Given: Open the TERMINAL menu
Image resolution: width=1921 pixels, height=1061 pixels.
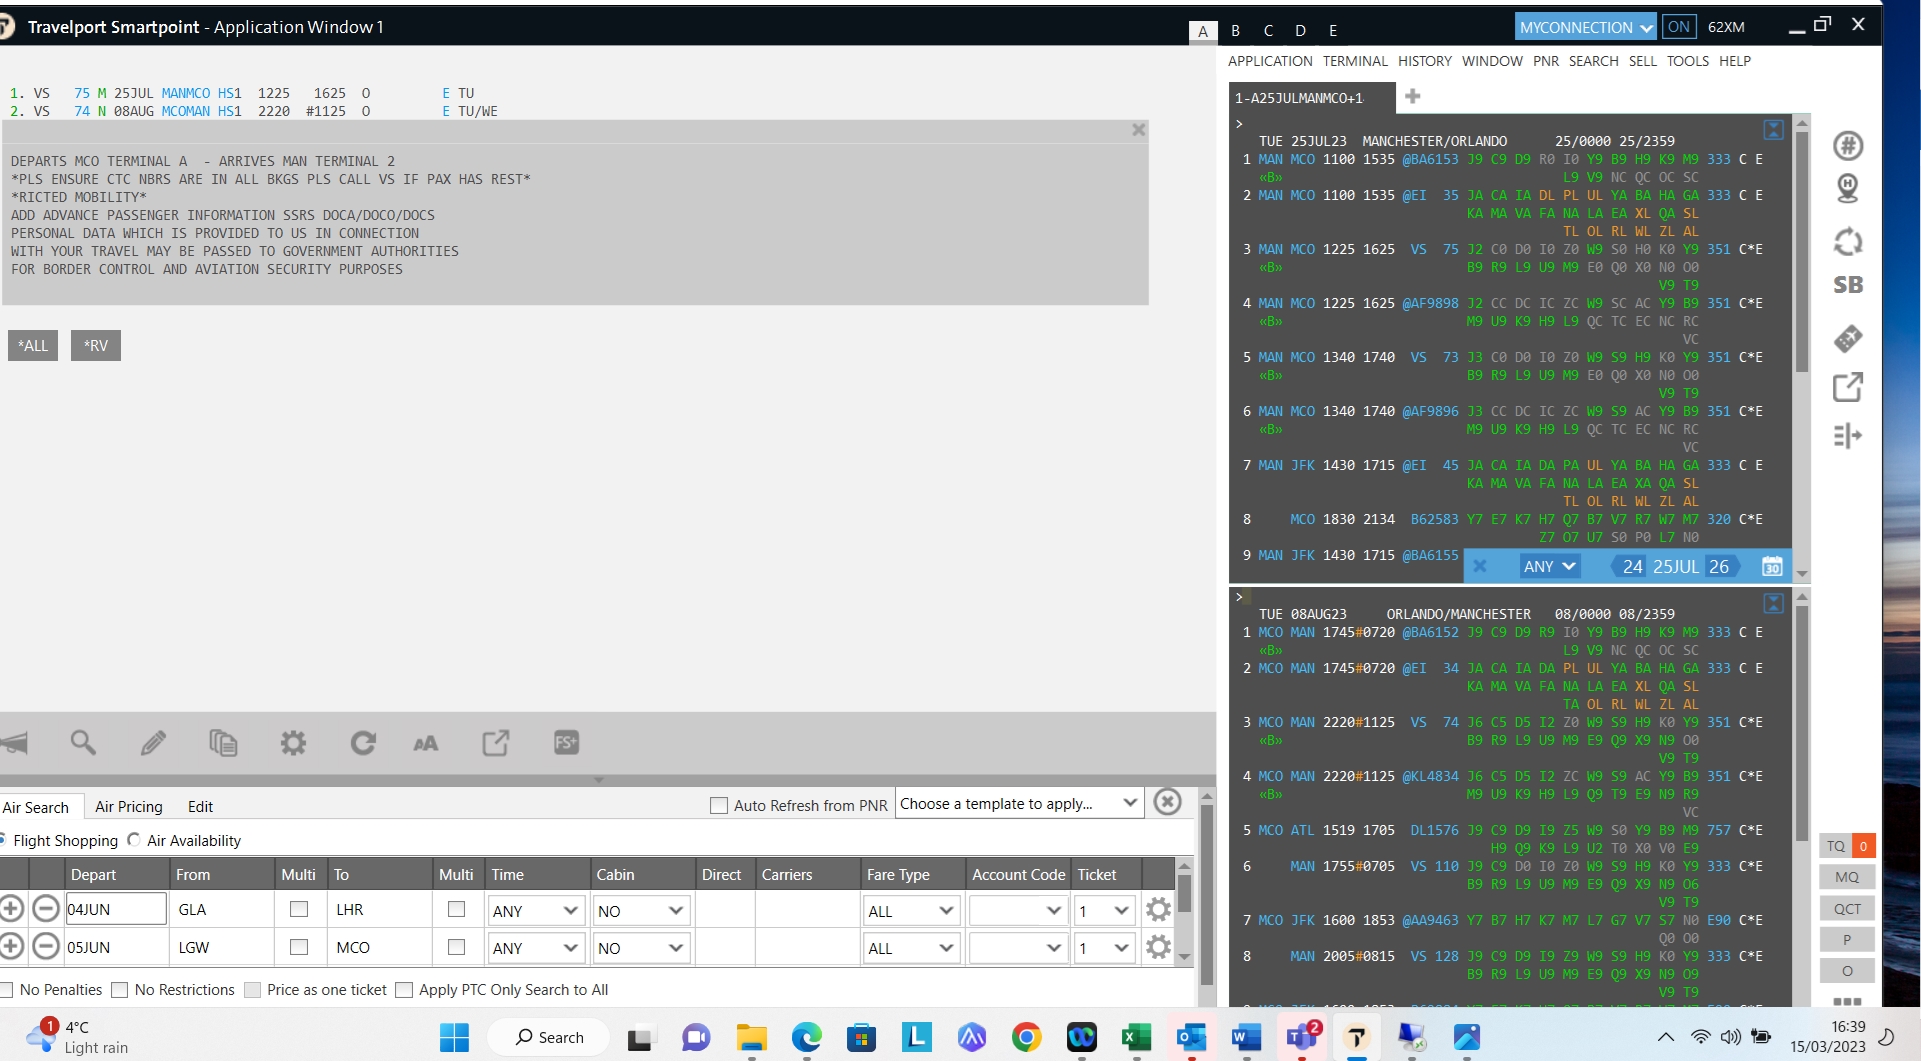Looking at the screenshot, I should pyautogui.click(x=1355, y=61).
